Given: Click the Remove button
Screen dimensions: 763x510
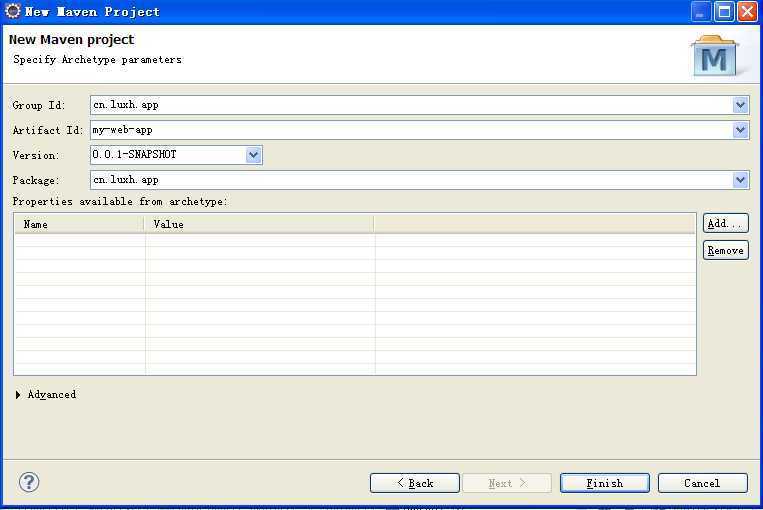Looking at the screenshot, I should click(725, 250).
